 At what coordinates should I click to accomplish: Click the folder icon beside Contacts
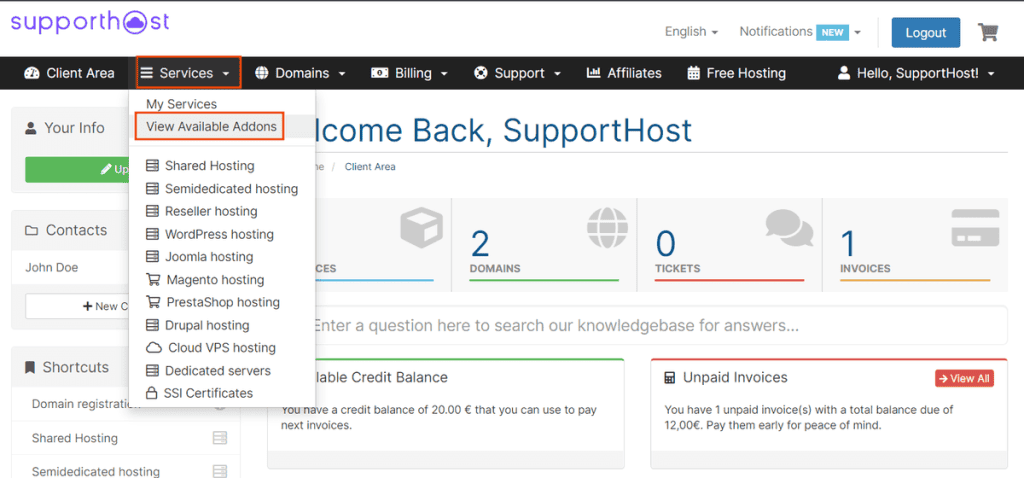click(x=31, y=231)
